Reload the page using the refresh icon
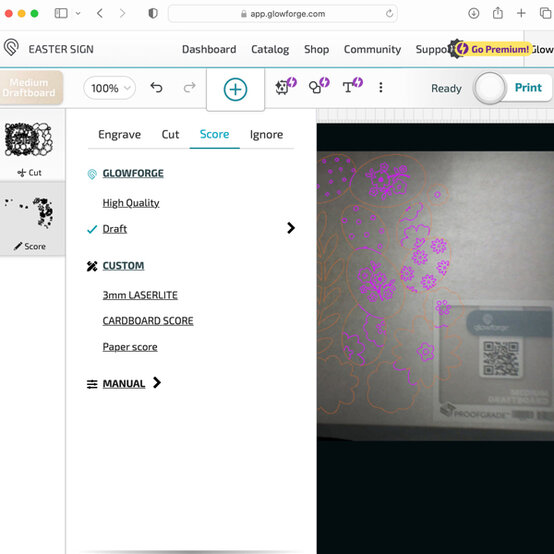This screenshot has width=554, height=554. (389, 13)
